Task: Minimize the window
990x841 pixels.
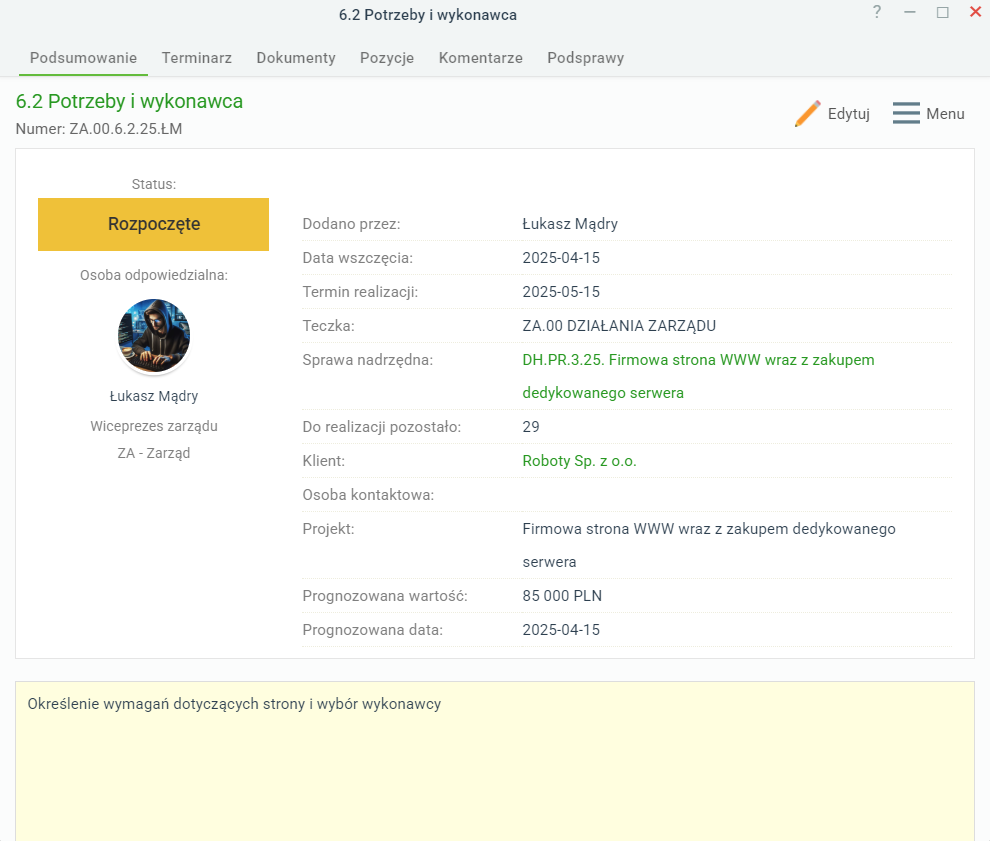Action: (910, 12)
